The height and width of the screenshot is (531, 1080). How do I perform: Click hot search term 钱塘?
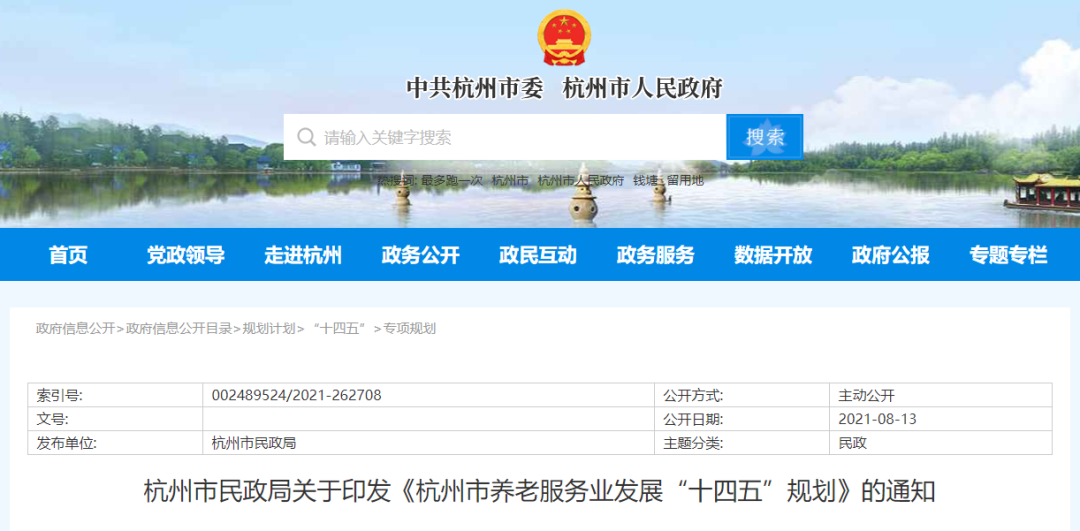click(645, 180)
